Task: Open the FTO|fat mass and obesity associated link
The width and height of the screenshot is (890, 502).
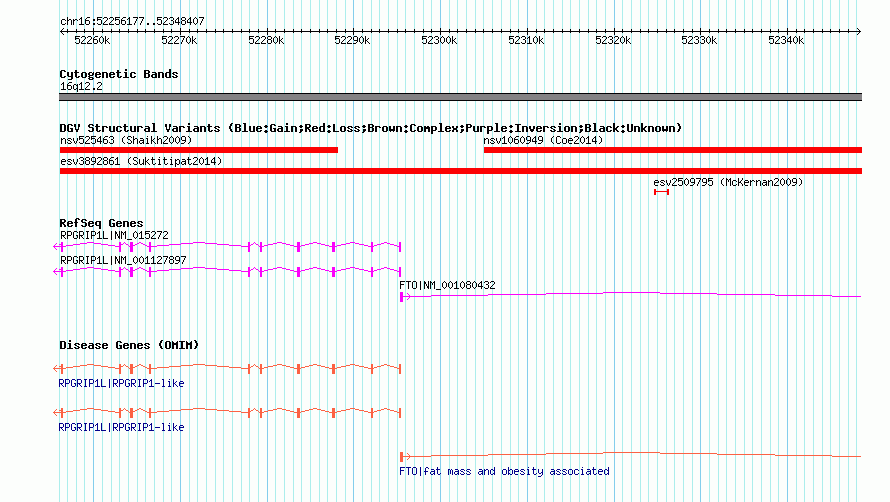Action: click(x=504, y=471)
